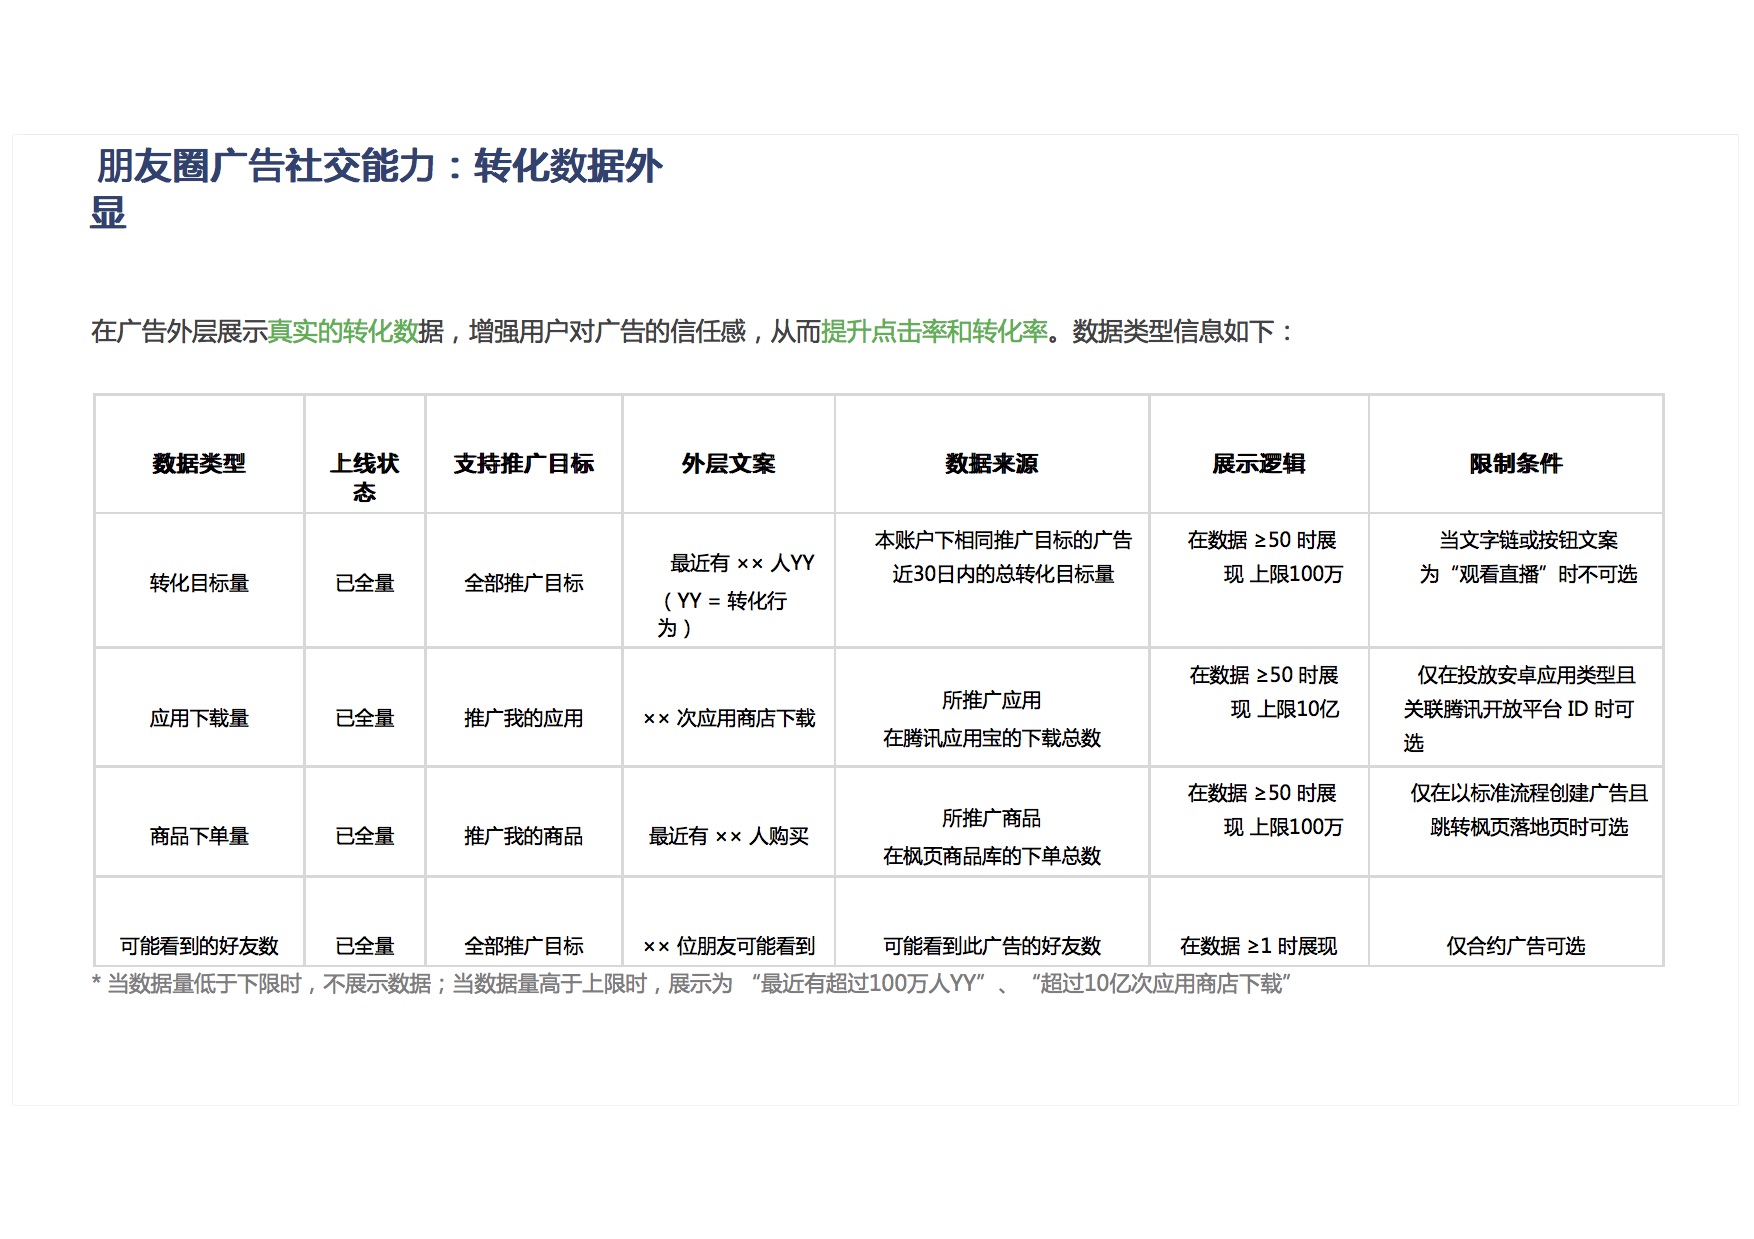Select the 上线状态 column header
Screen dimensions: 1754x1239
coord(365,476)
